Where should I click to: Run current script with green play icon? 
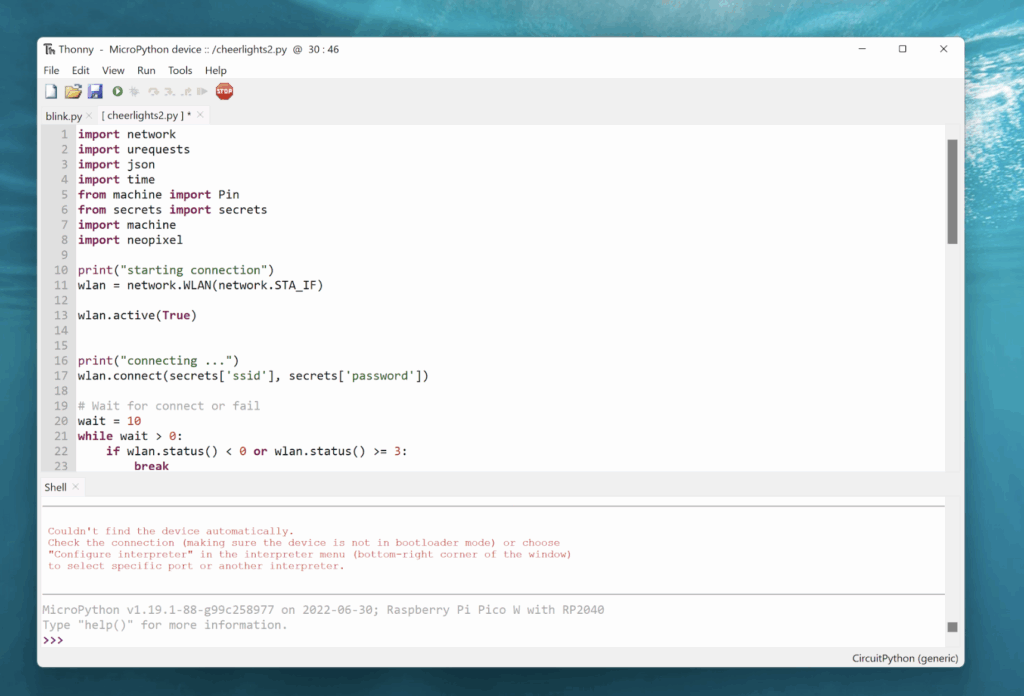(118, 92)
